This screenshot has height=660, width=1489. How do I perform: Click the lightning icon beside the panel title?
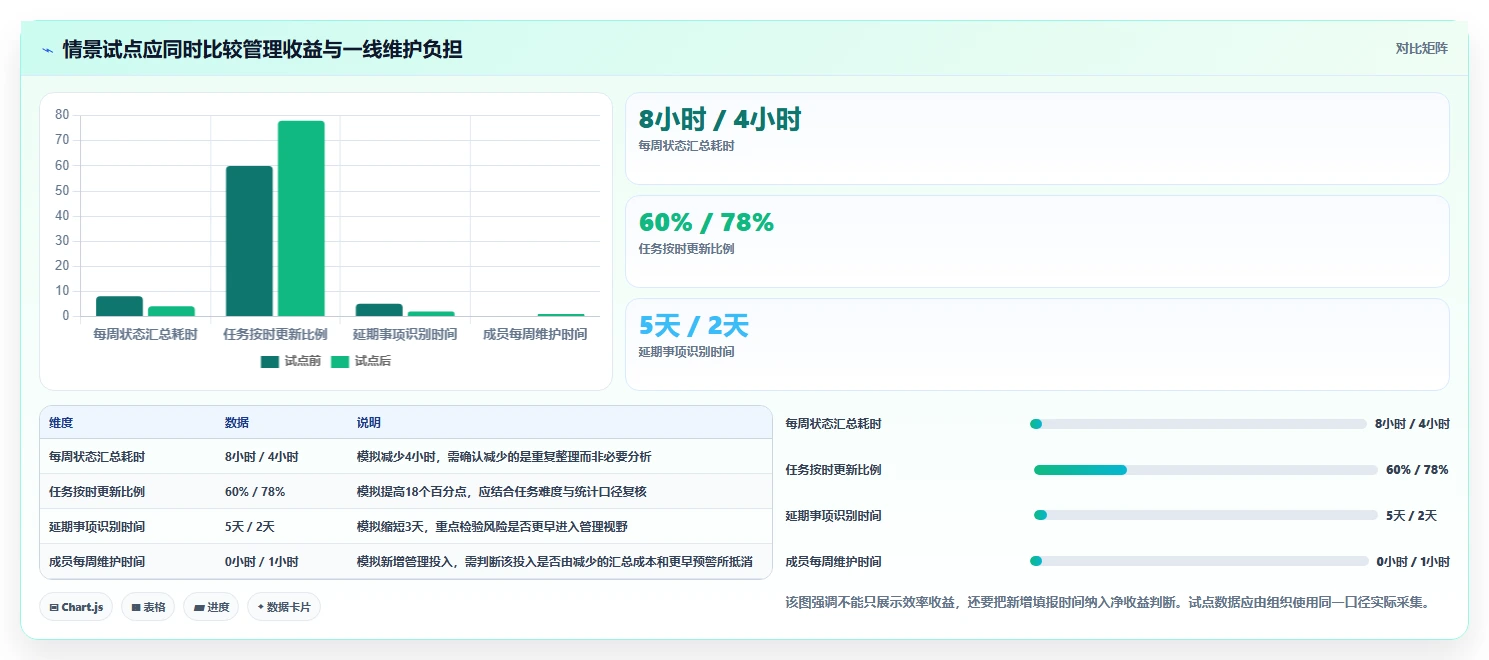[47, 49]
